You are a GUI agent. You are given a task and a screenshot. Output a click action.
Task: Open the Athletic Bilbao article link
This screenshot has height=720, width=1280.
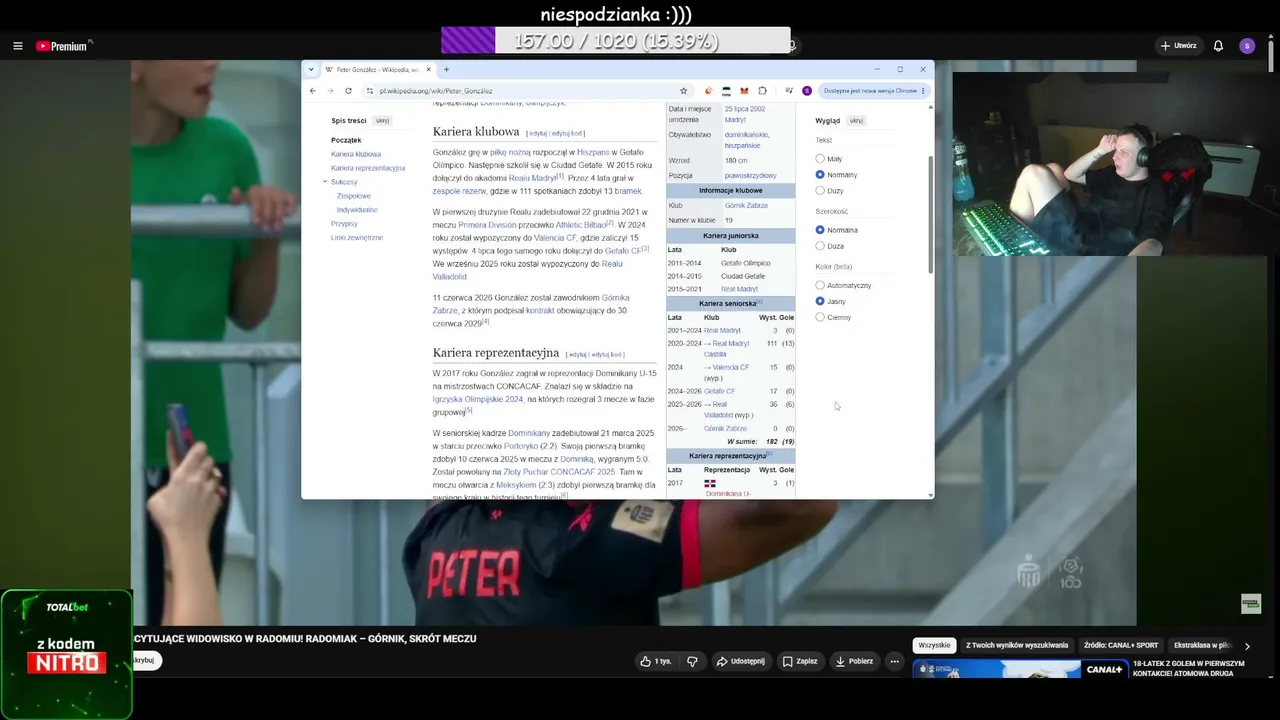click(581, 225)
